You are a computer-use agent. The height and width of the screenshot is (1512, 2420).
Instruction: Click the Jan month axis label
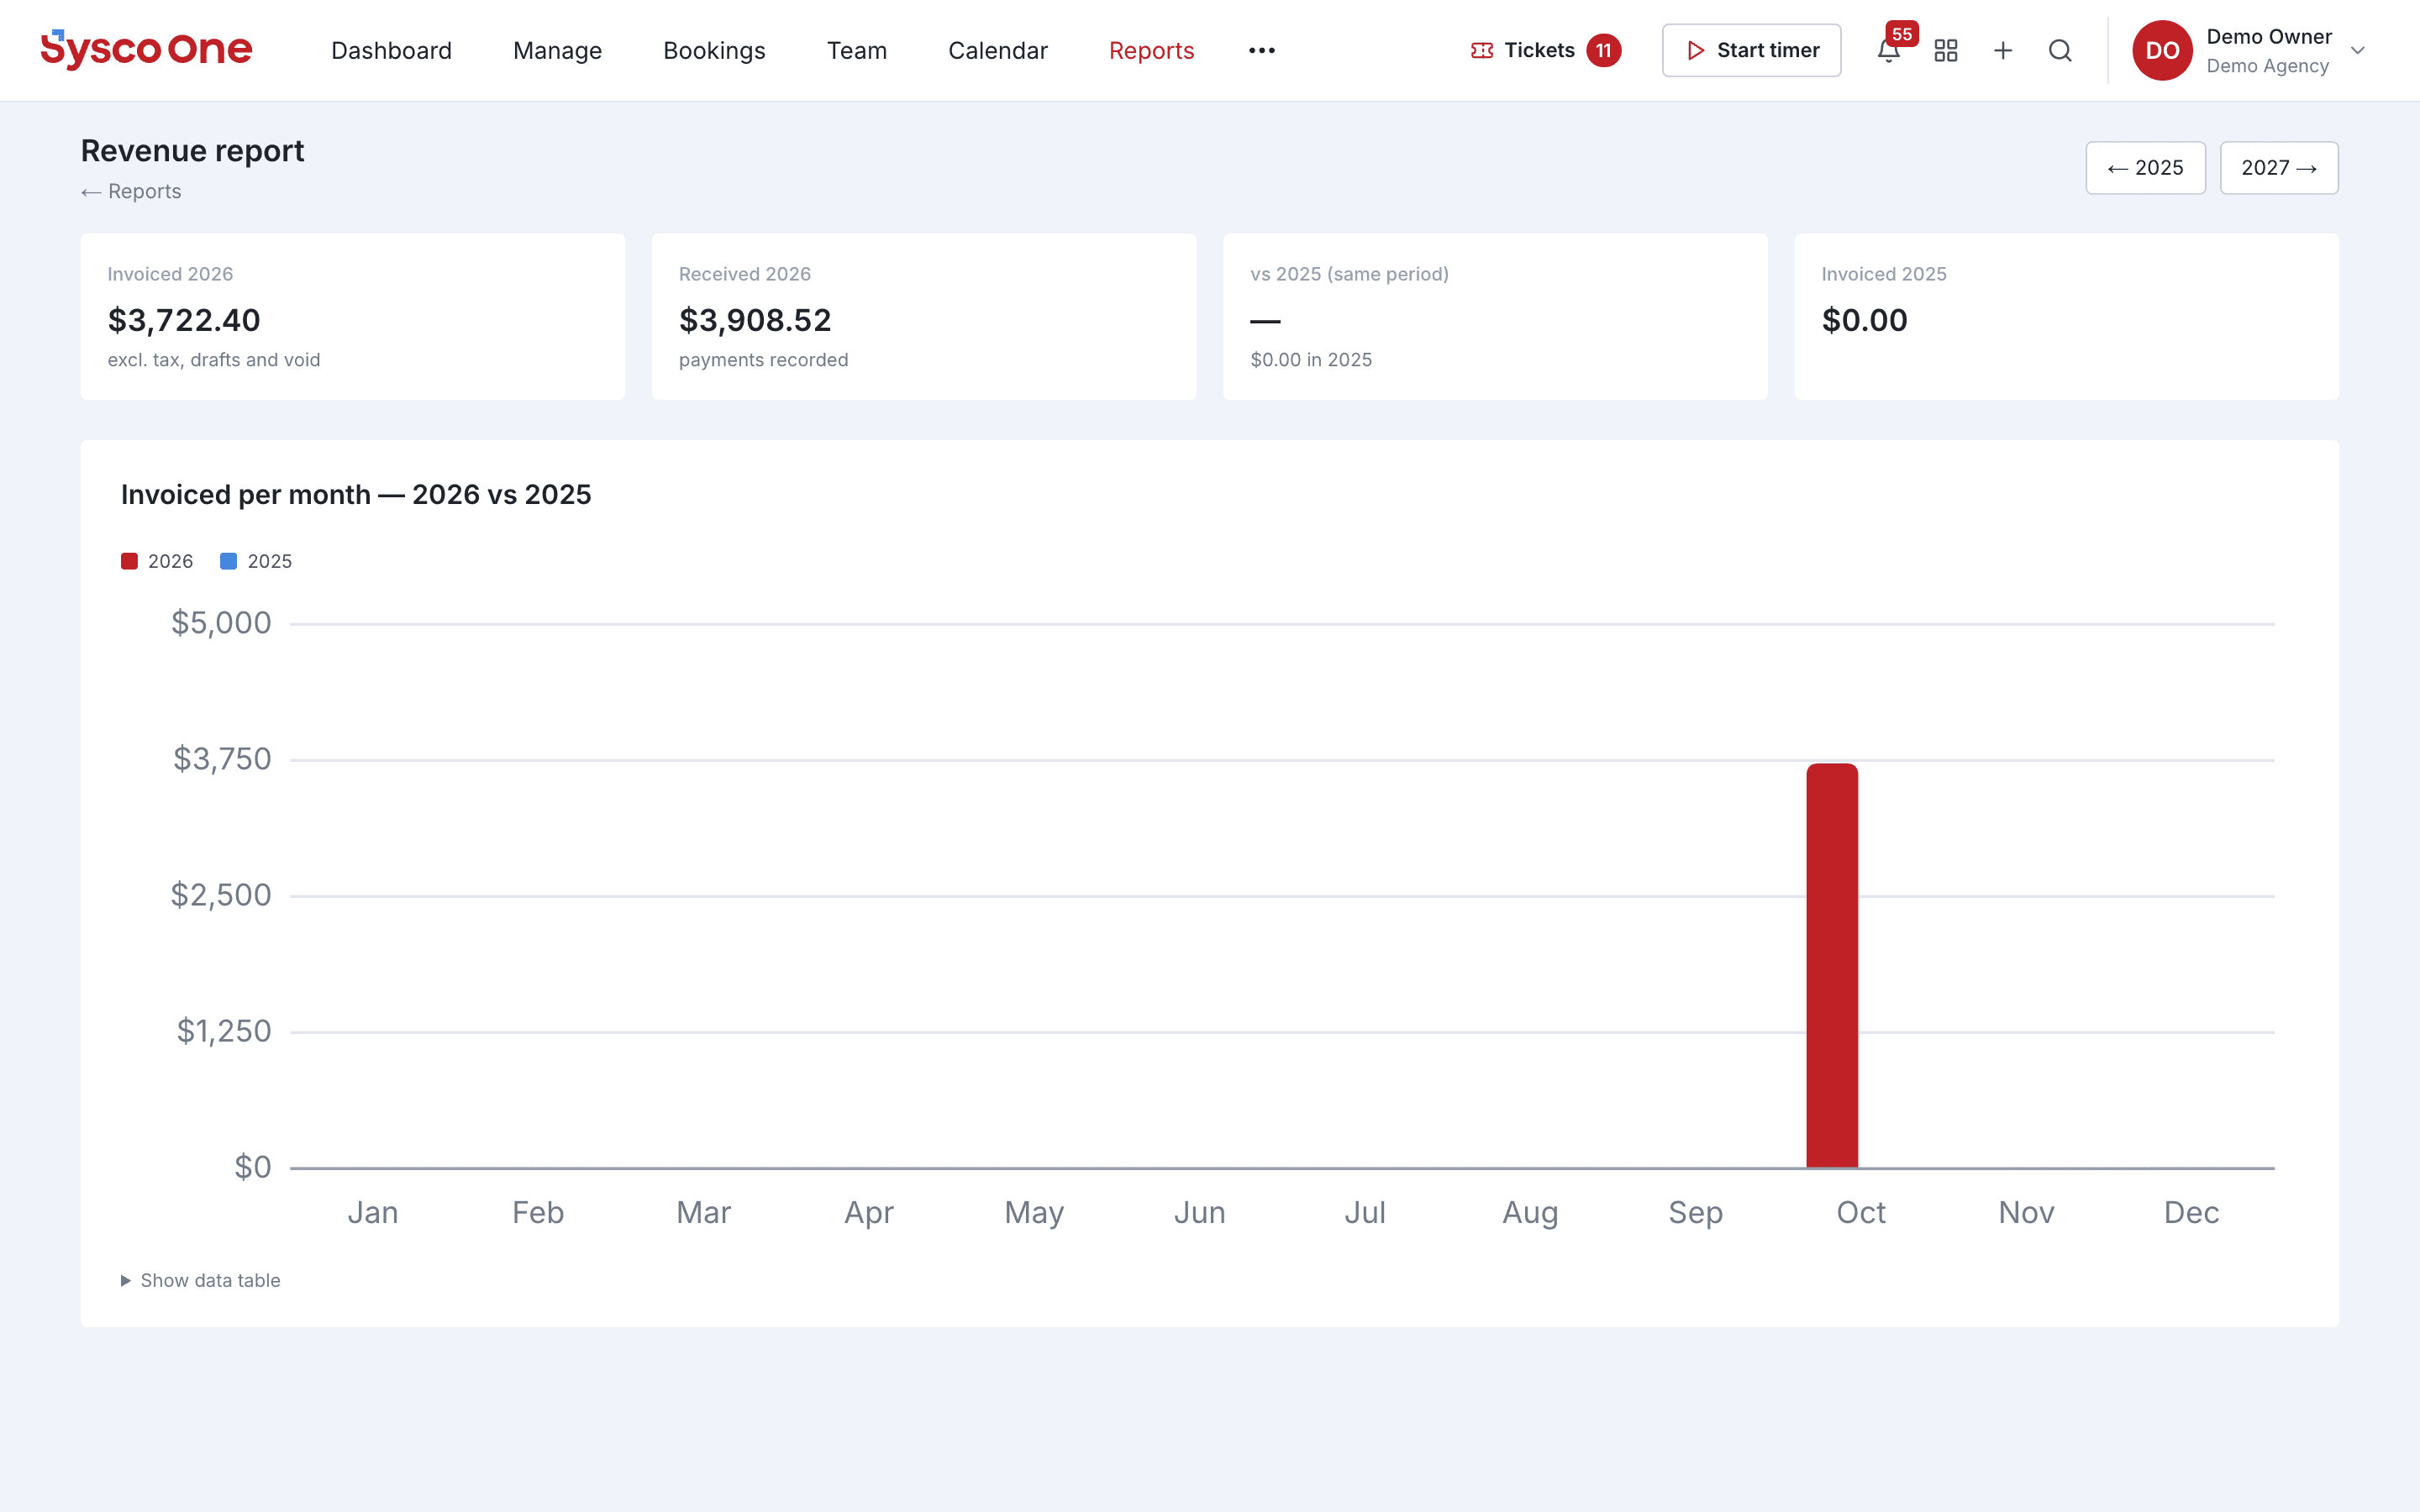click(x=373, y=1212)
